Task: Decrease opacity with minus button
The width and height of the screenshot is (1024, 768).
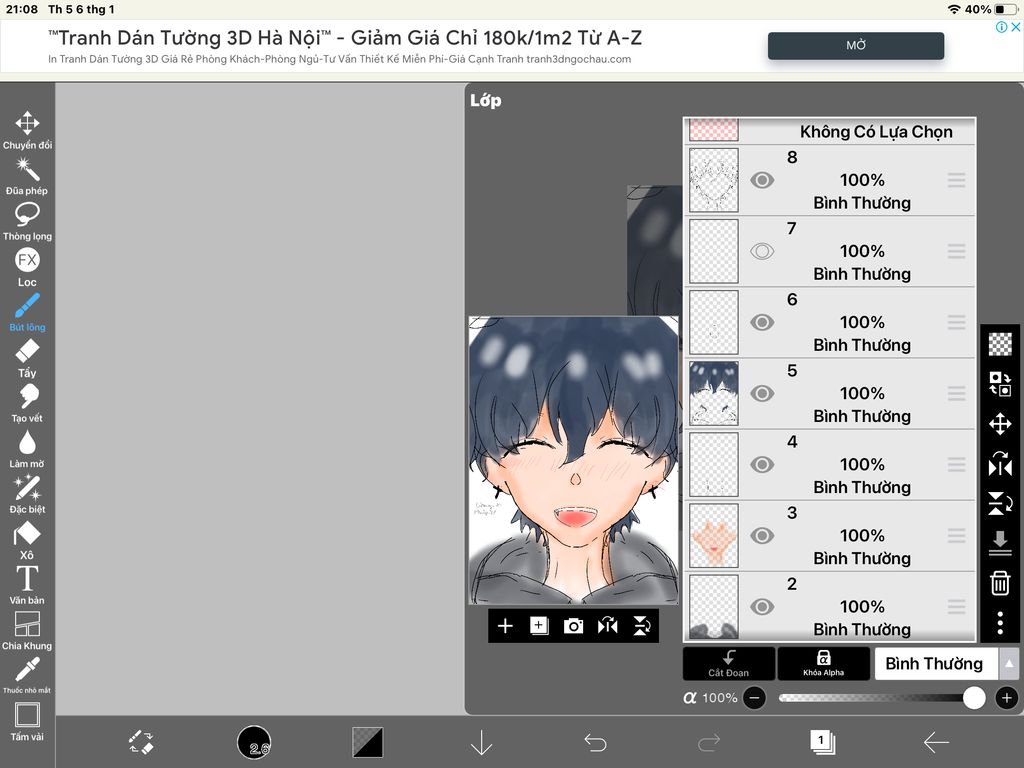Action: click(754, 698)
